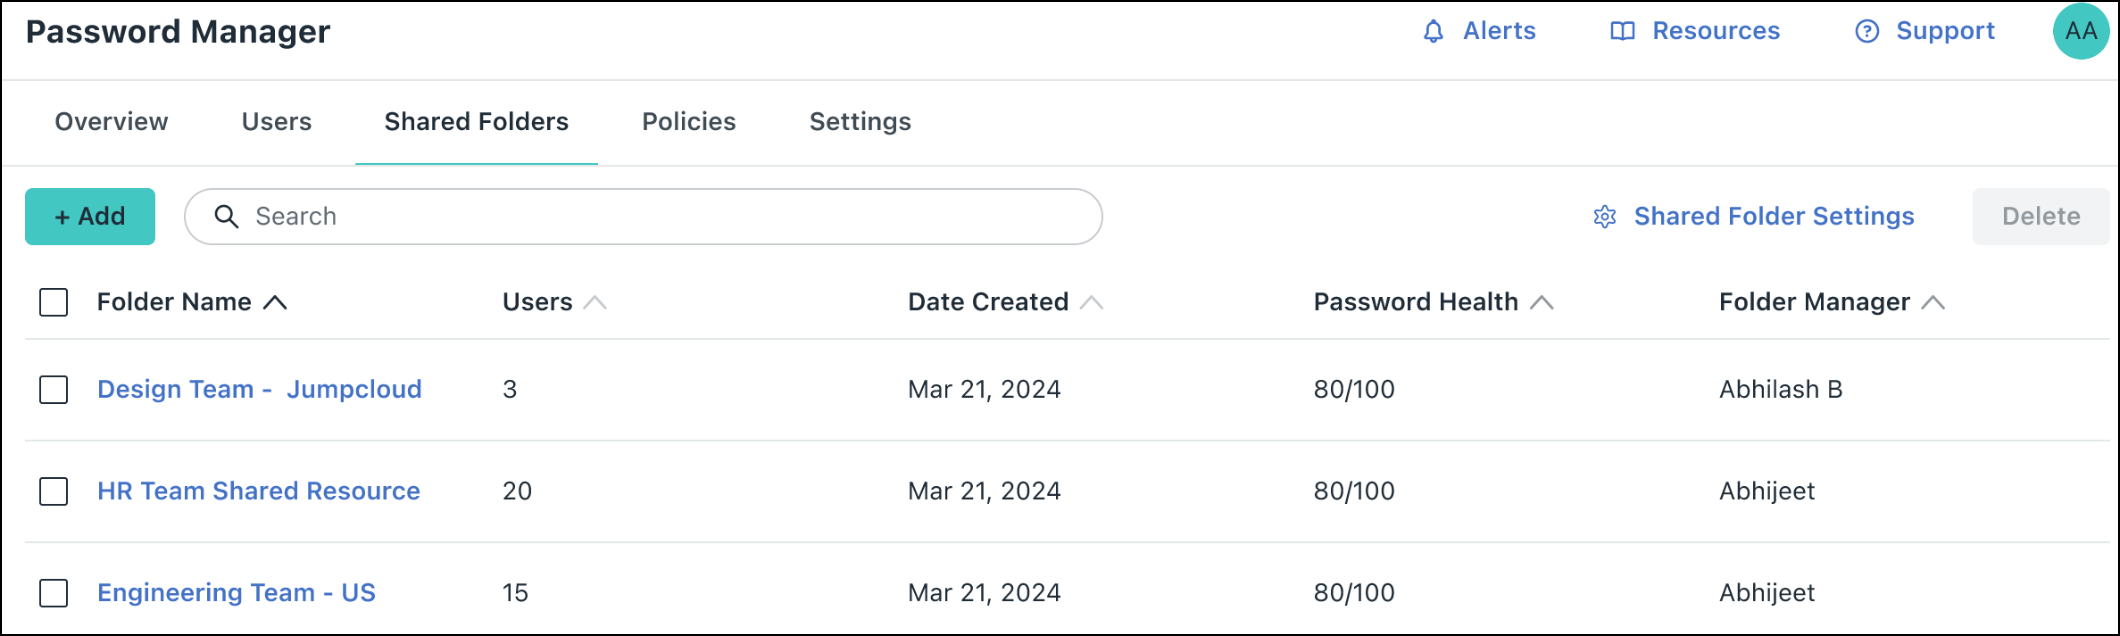Viewport: 2120px width, 636px height.
Task: Sort by Date Created using its chevron
Action: pyautogui.click(x=1091, y=301)
